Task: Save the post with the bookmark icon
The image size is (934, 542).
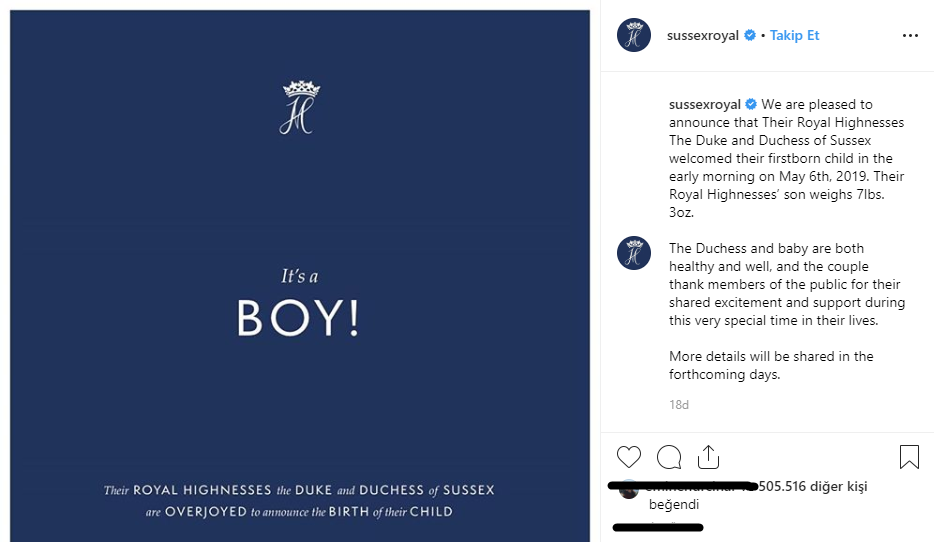Action: (x=909, y=457)
